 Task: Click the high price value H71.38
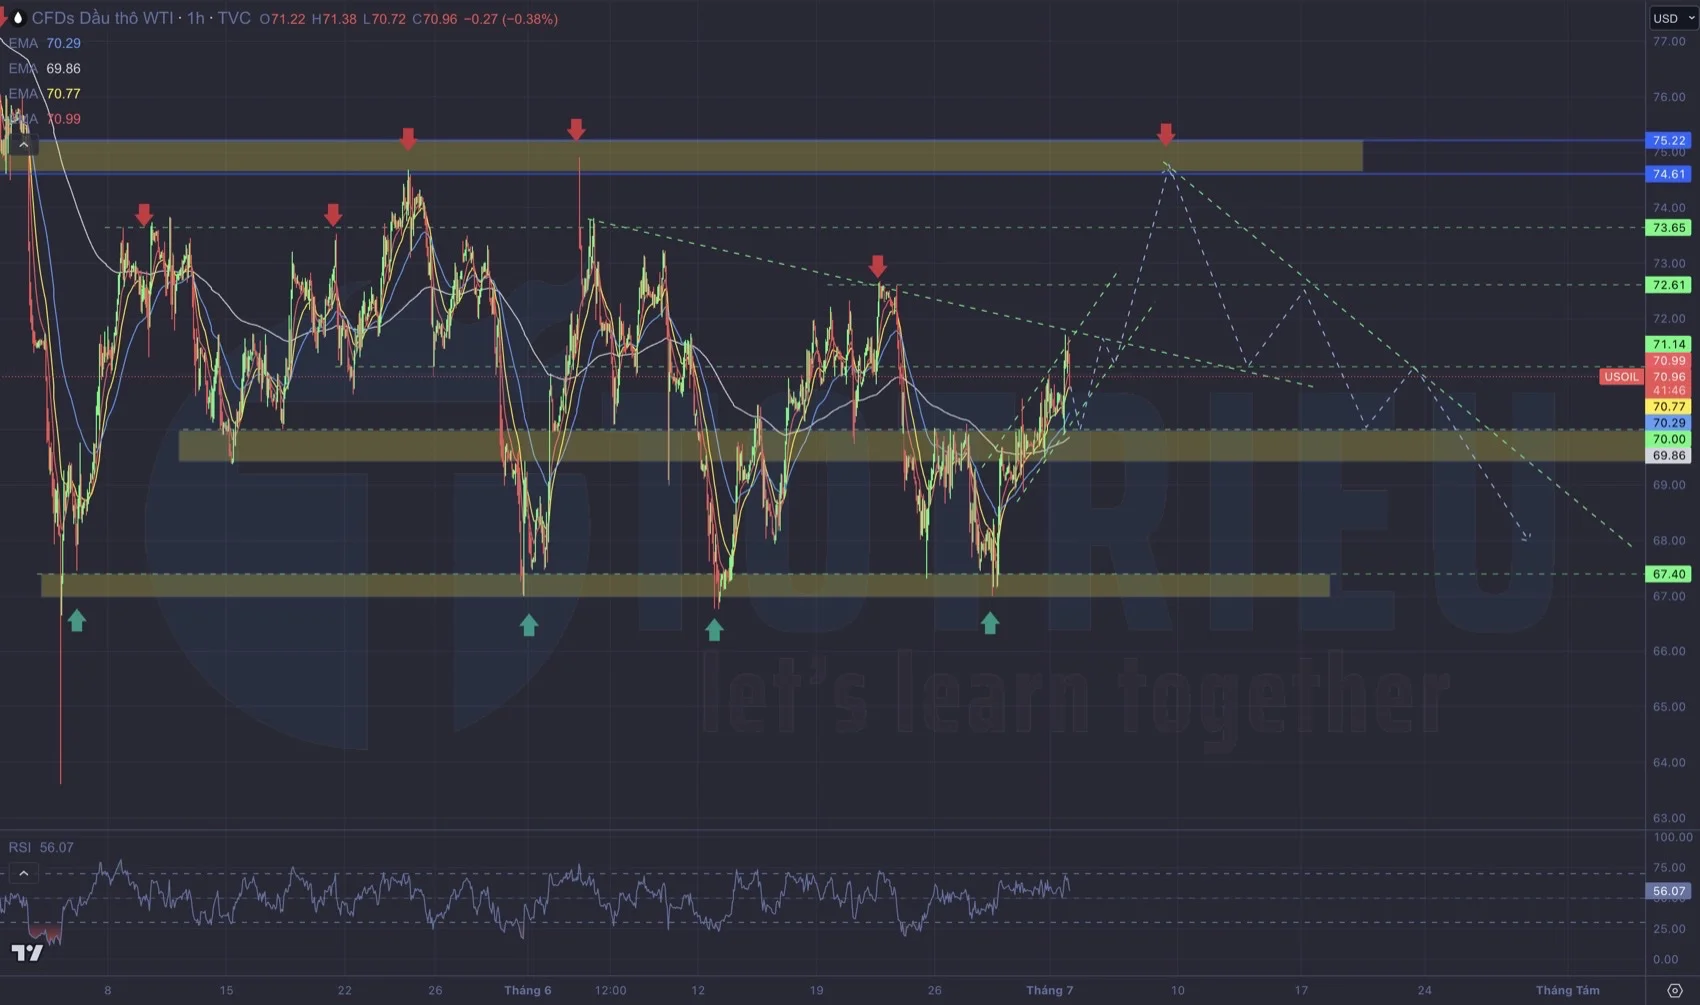click(334, 19)
